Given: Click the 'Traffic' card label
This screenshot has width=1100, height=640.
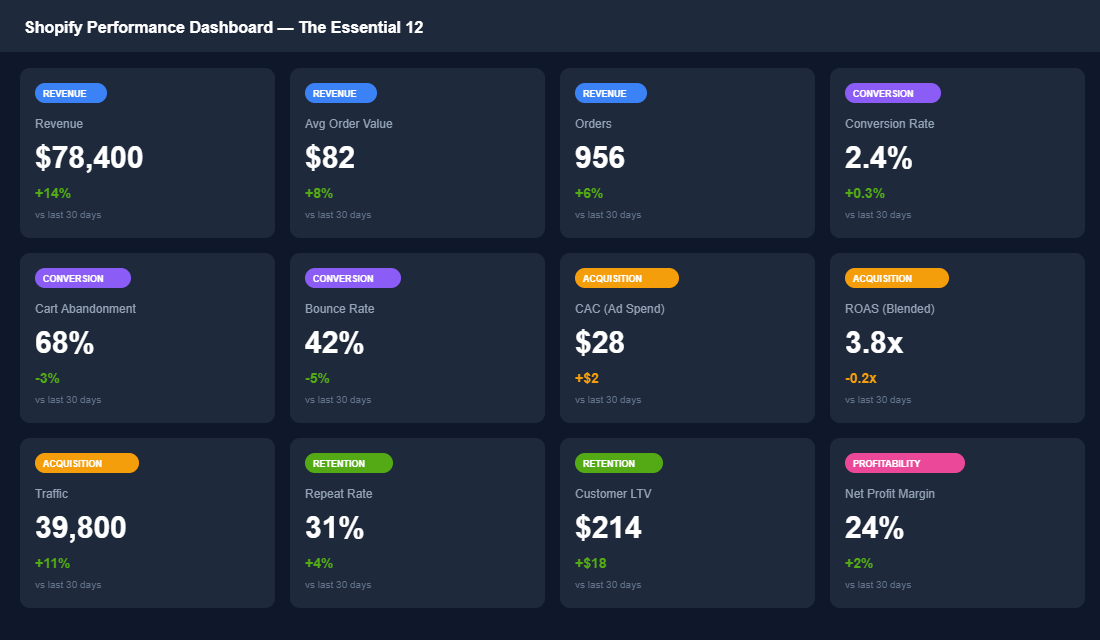Looking at the screenshot, I should click(52, 494).
